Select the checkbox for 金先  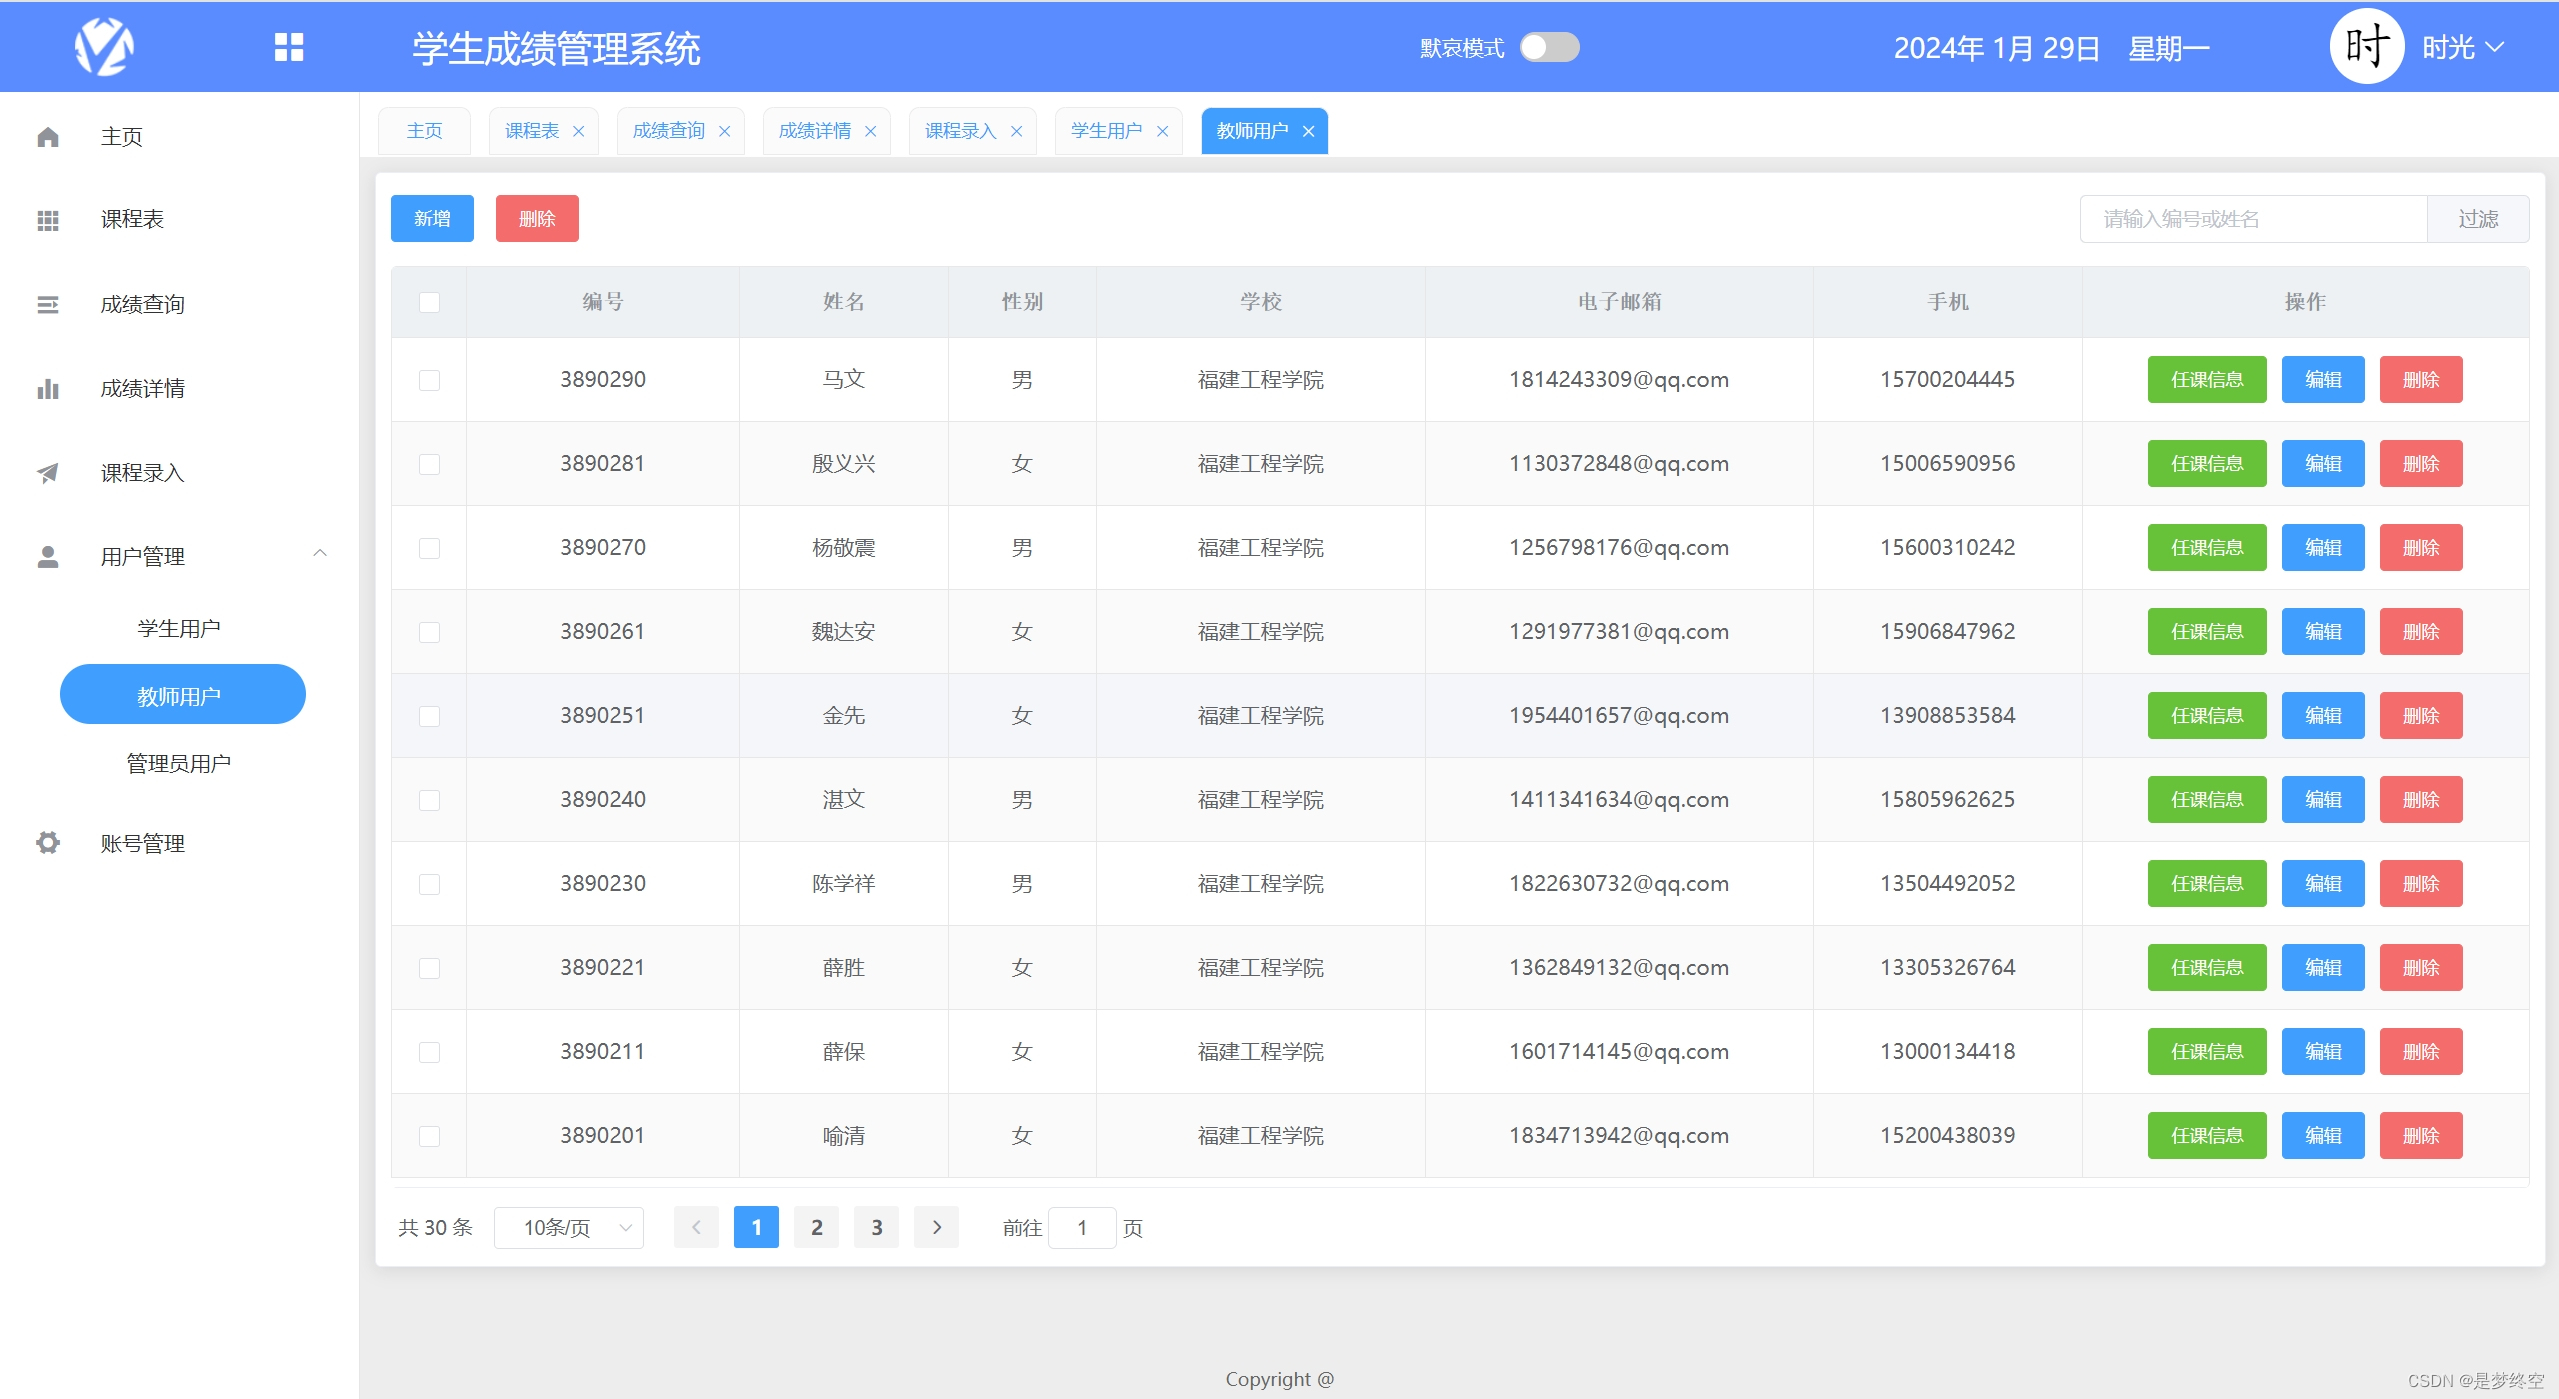(429, 716)
